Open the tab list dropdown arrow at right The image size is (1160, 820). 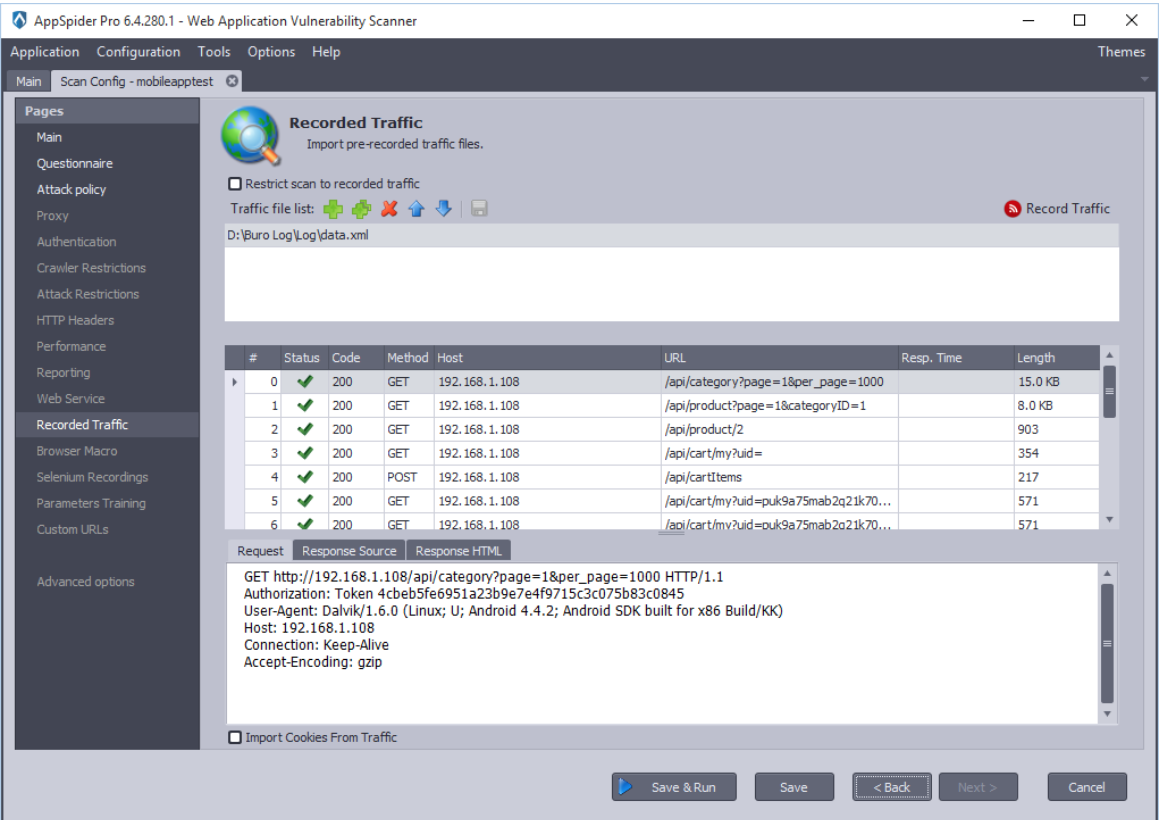tap(1144, 79)
